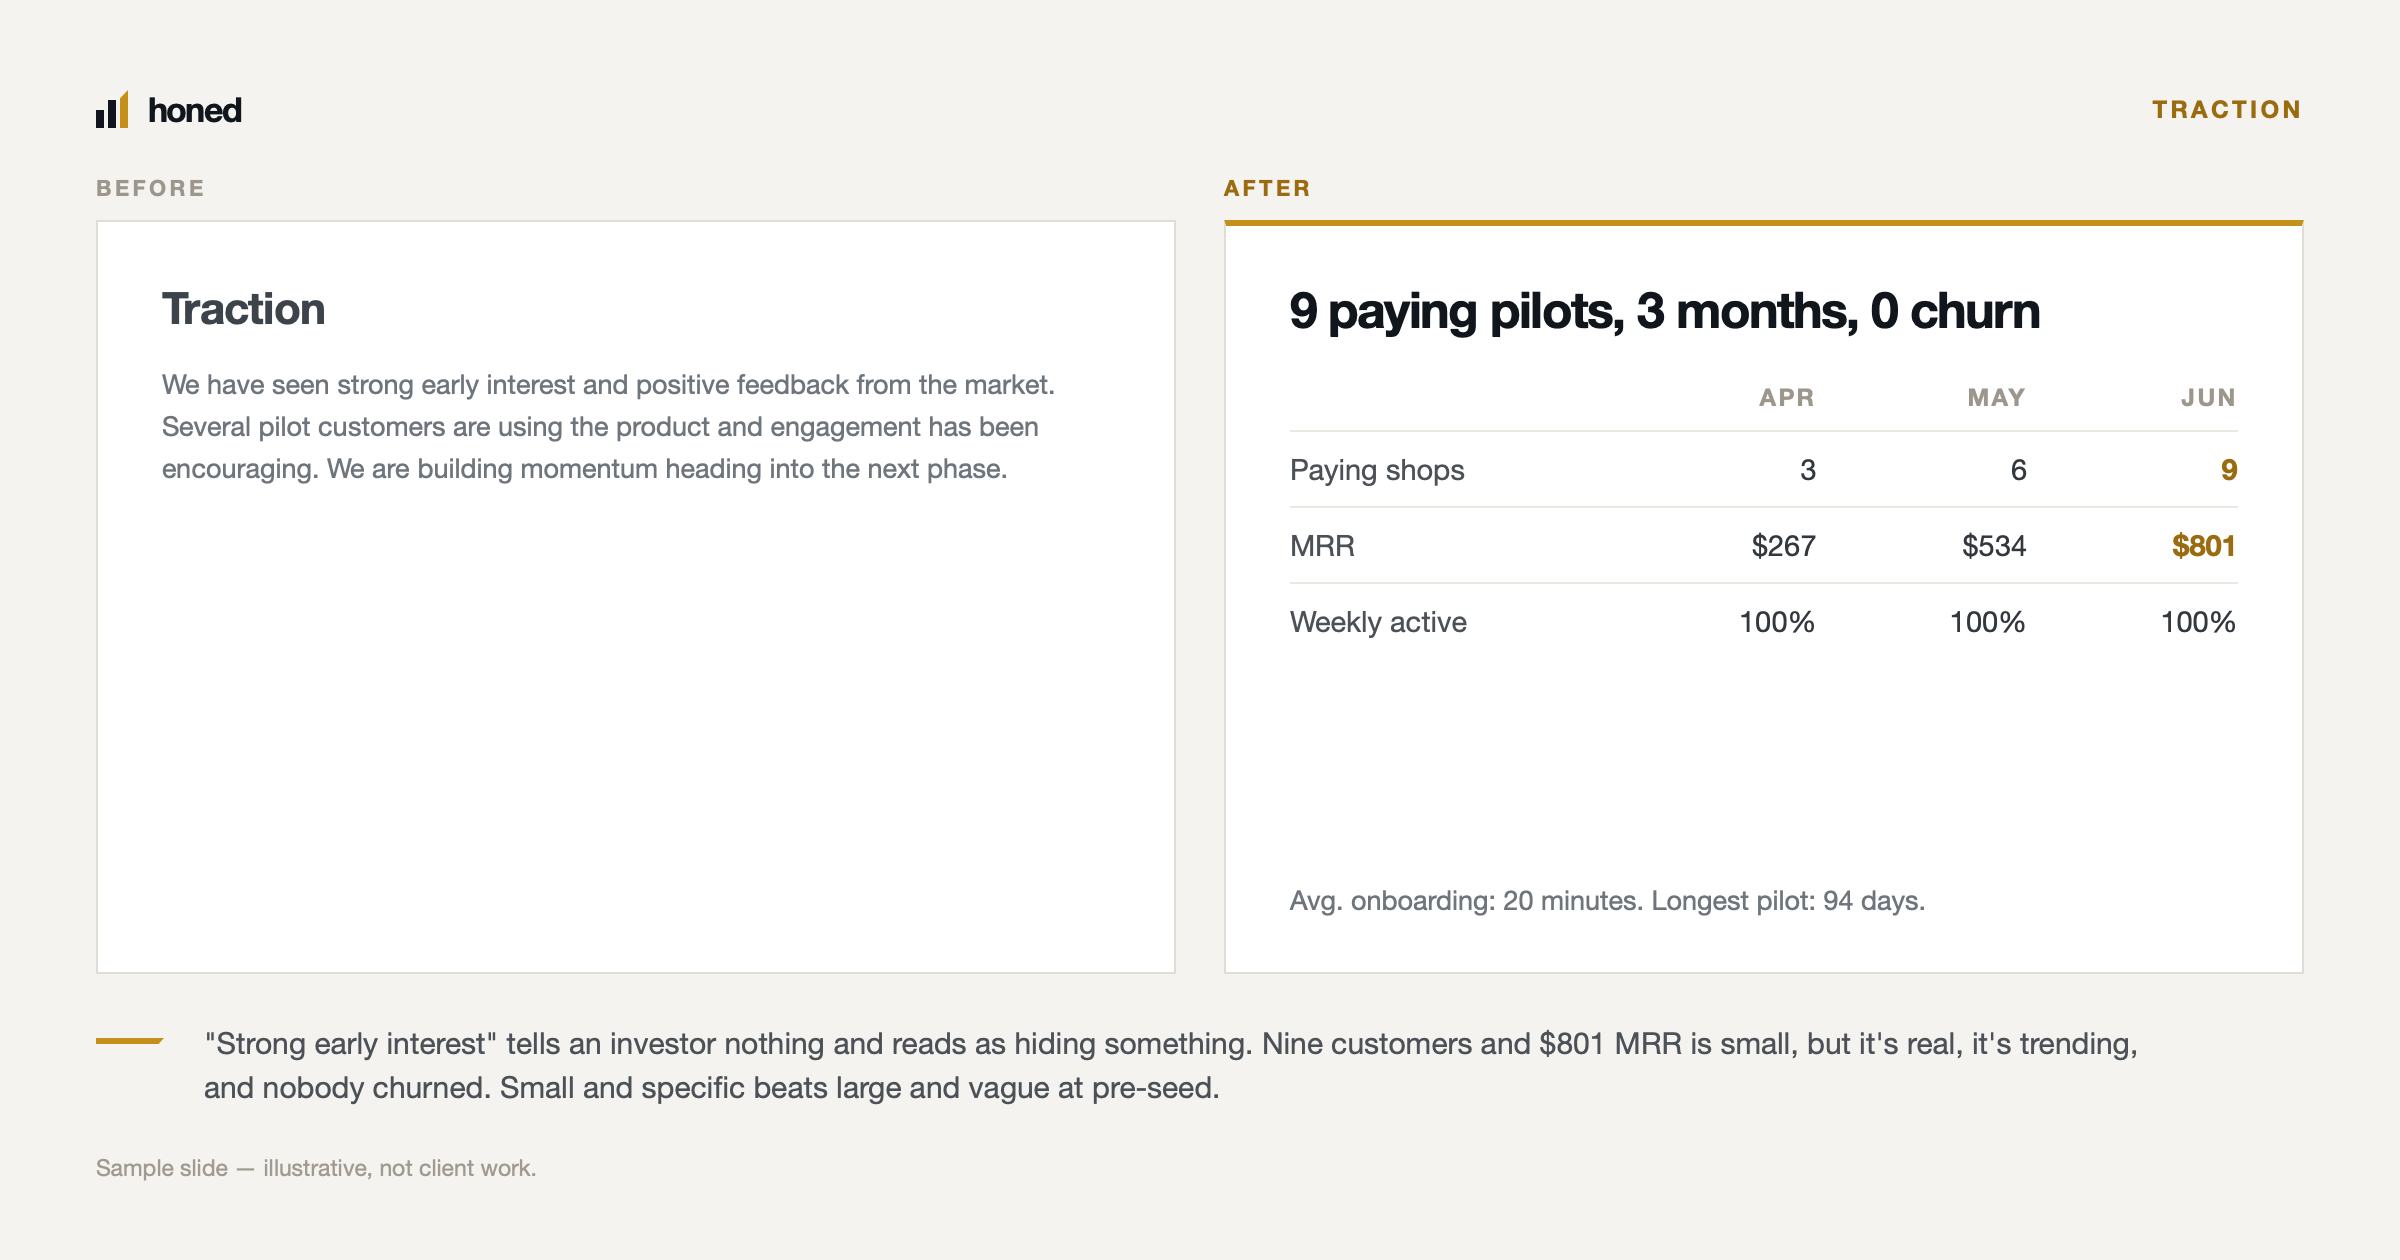The image size is (2400, 1260).
Task: Click the AFTER column label
Action: pyautogui.click(x=1267, y=188)
